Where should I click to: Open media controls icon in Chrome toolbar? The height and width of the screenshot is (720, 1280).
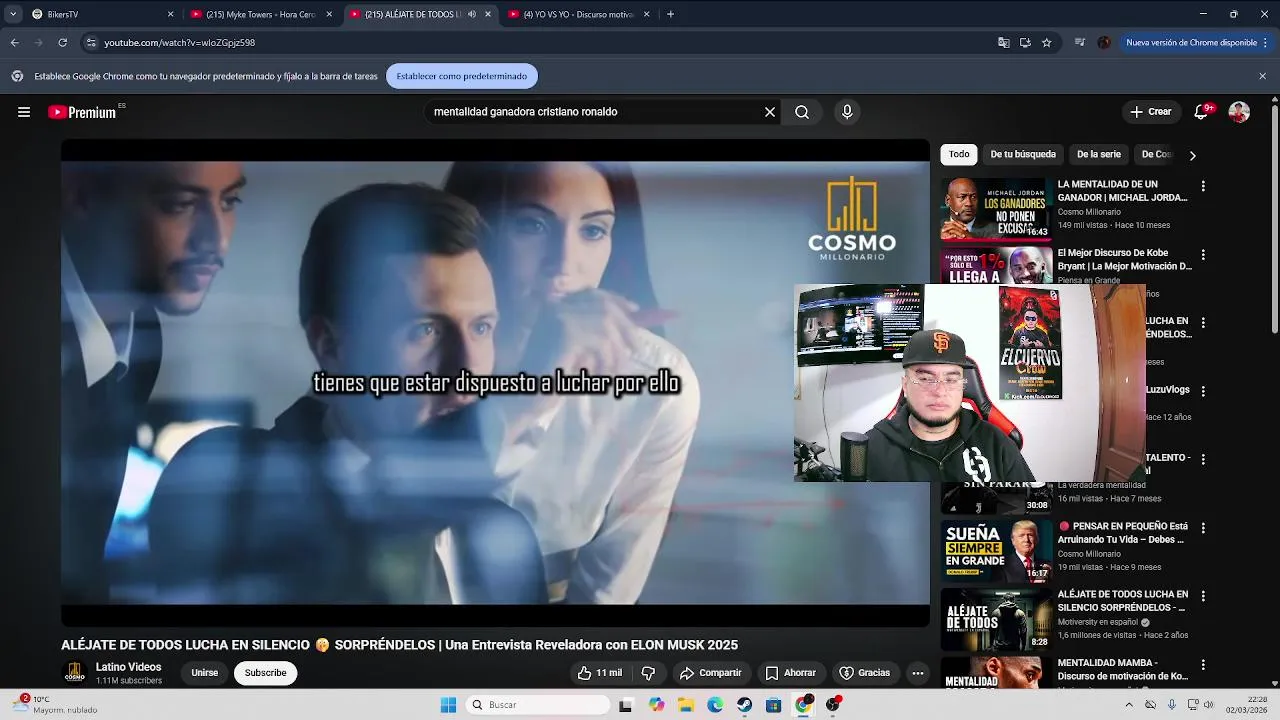pyautogui.click(x=1080, y=43)
